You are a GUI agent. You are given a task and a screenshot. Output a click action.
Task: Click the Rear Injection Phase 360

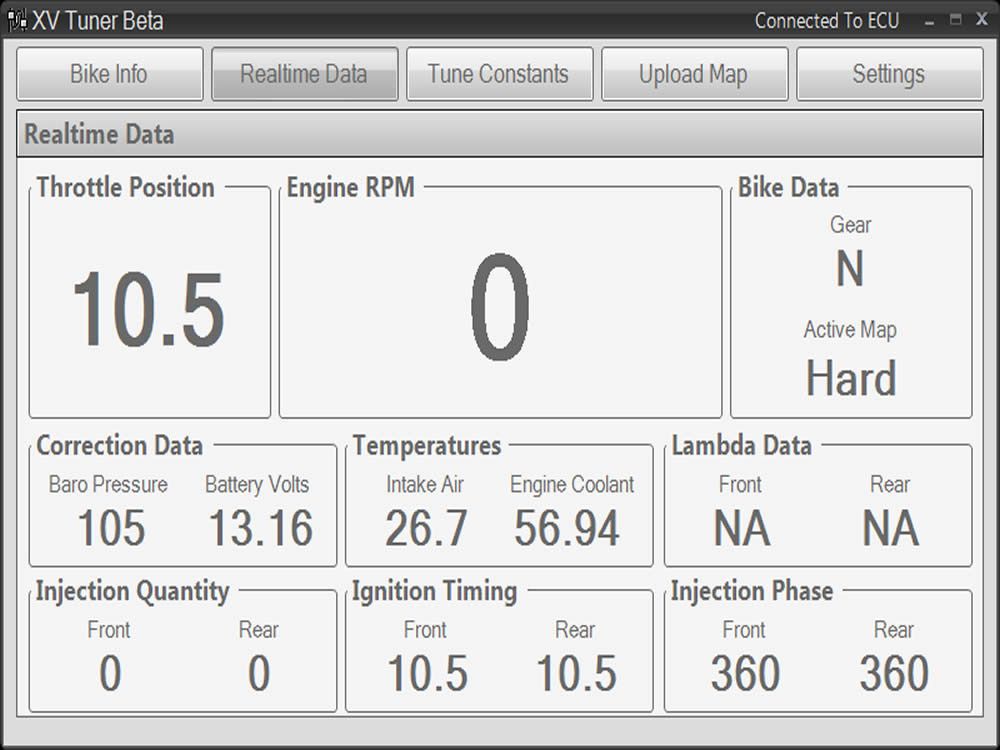[896, 673]
